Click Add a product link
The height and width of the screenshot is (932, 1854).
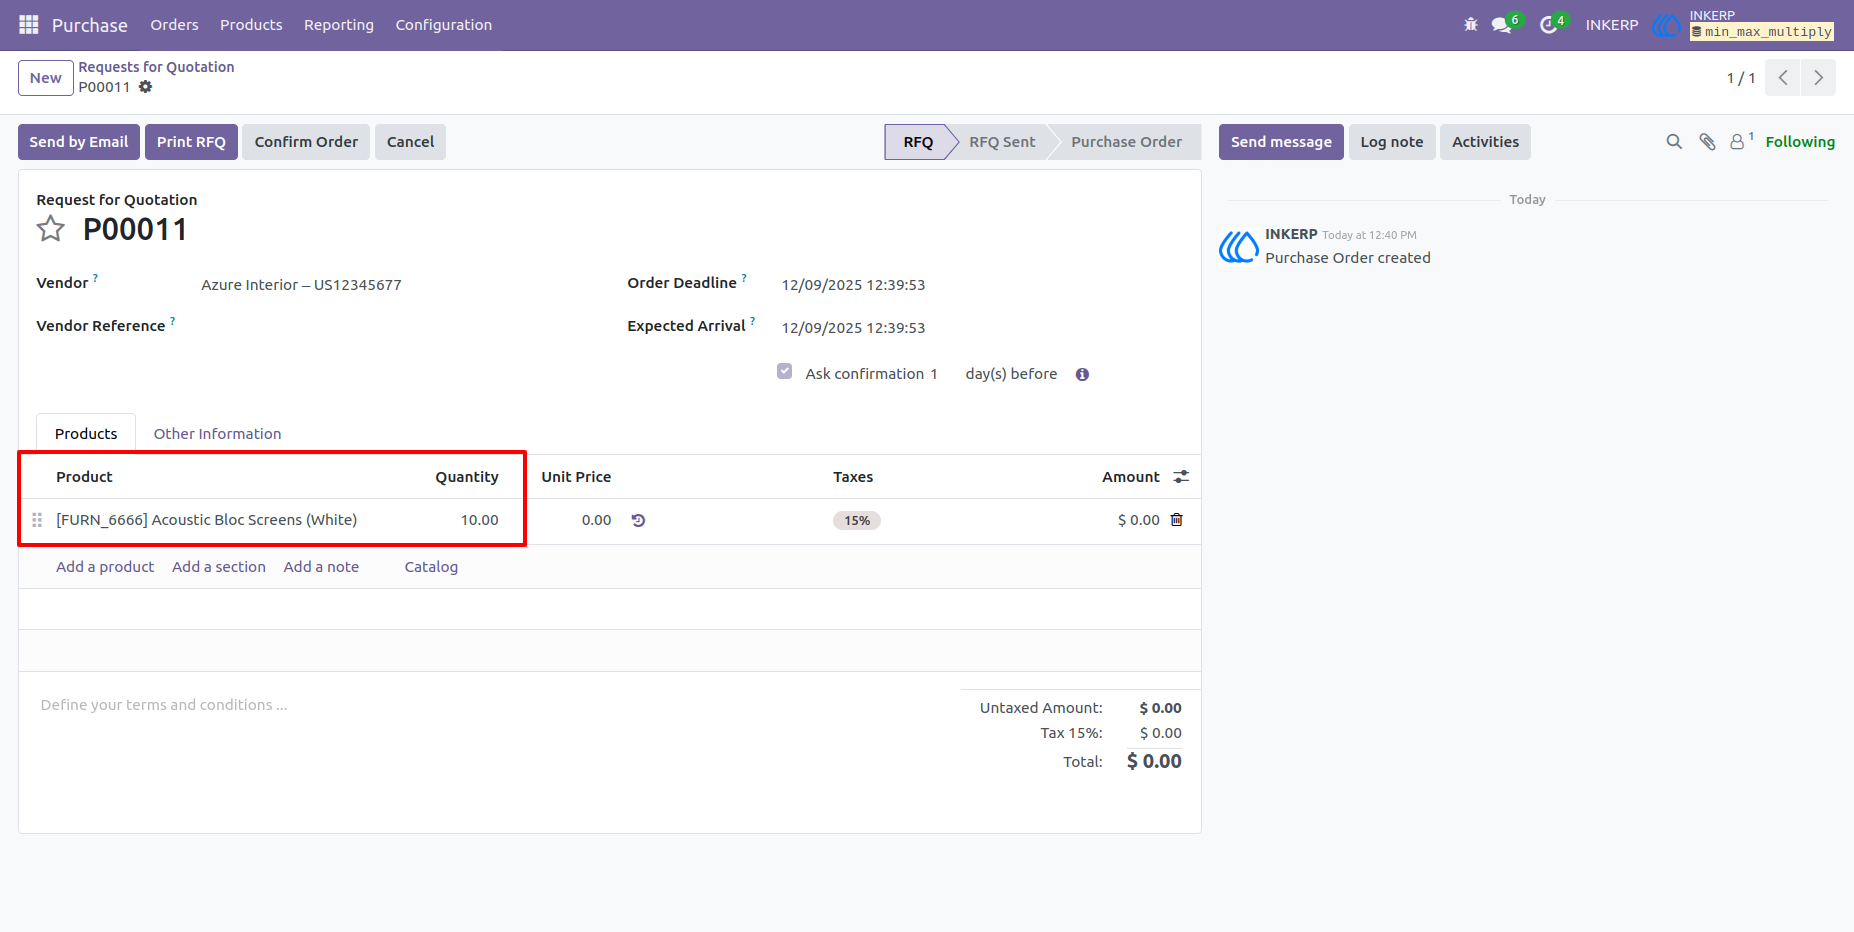pos(105,567)
